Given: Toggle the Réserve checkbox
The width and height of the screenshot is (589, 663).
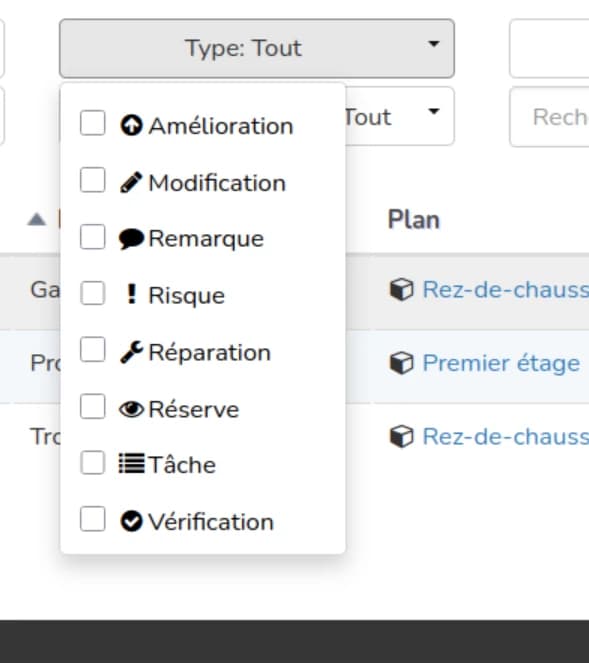Looking at the screenshot, I should [93, 406].
